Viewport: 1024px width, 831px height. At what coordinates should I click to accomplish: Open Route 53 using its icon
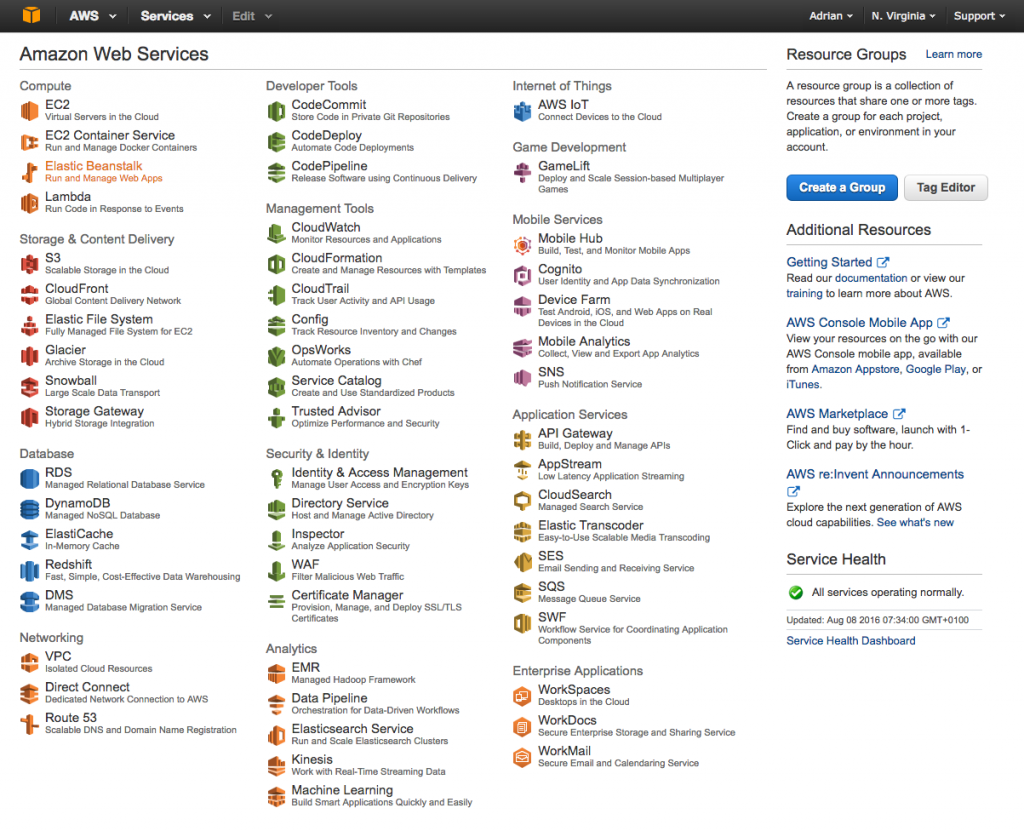[x=29, y=722]
